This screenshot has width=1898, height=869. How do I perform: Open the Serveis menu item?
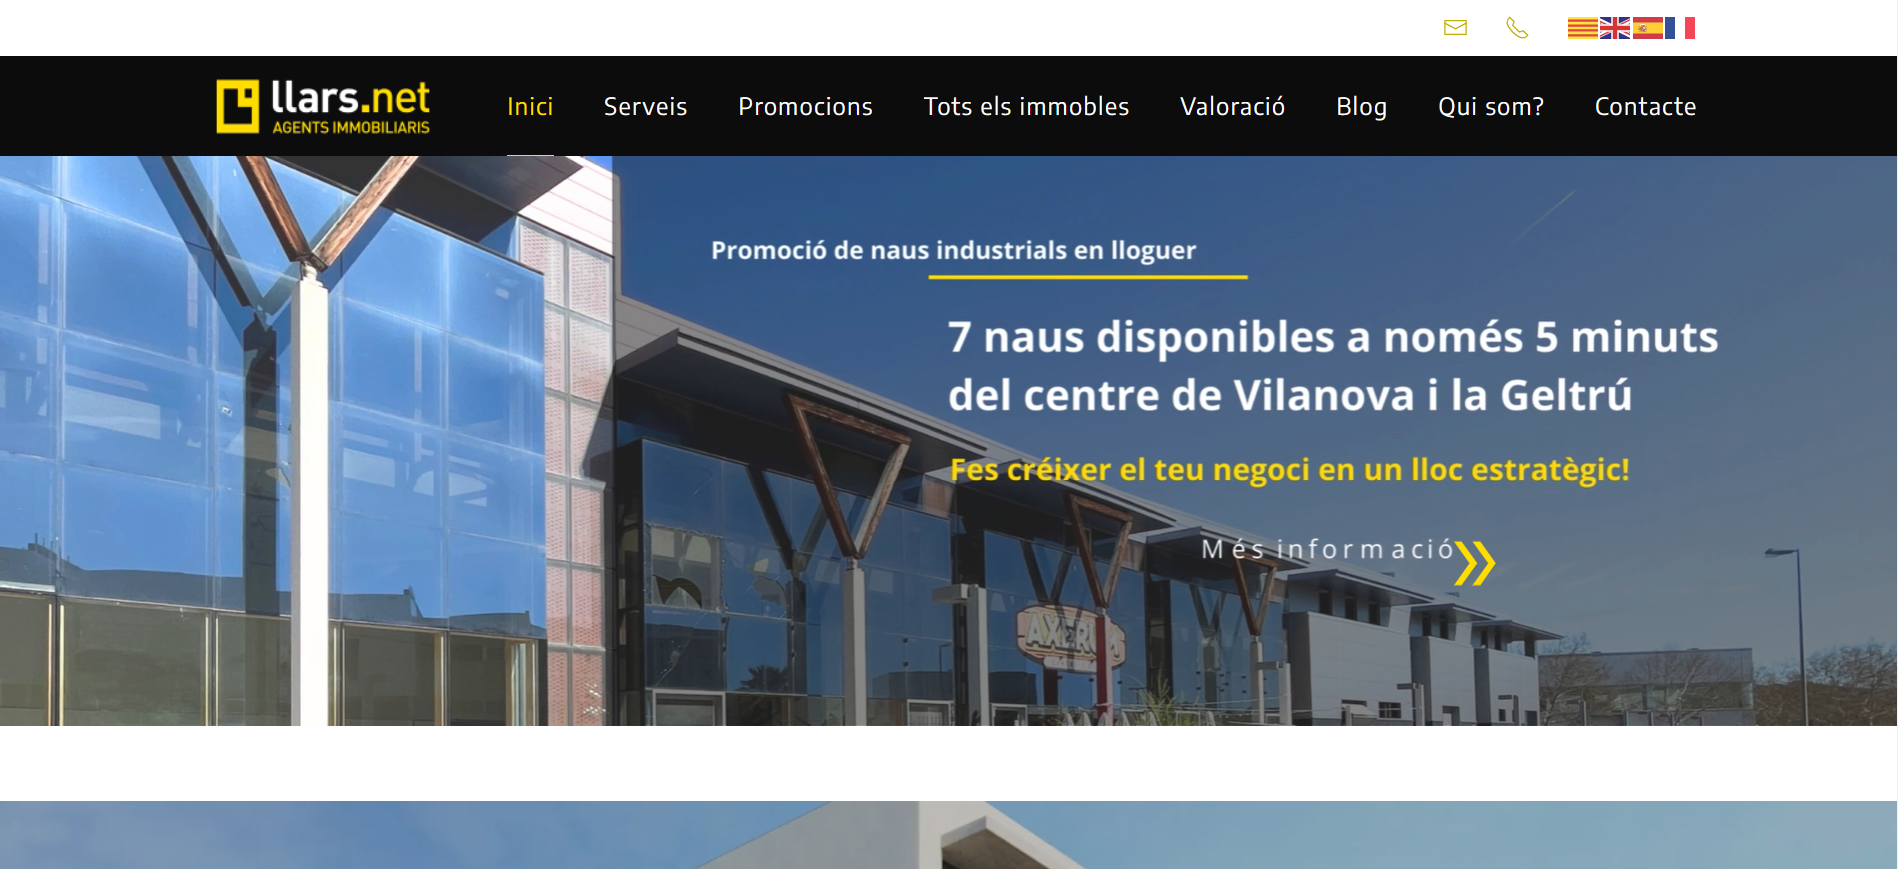tap(645, 106)
